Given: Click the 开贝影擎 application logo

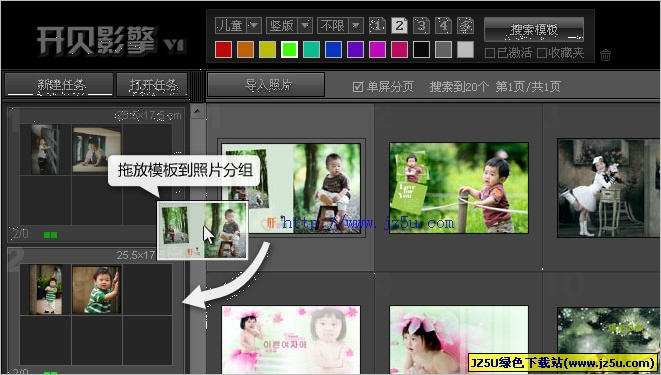Looking at the screenshot, I should (112, 41).
